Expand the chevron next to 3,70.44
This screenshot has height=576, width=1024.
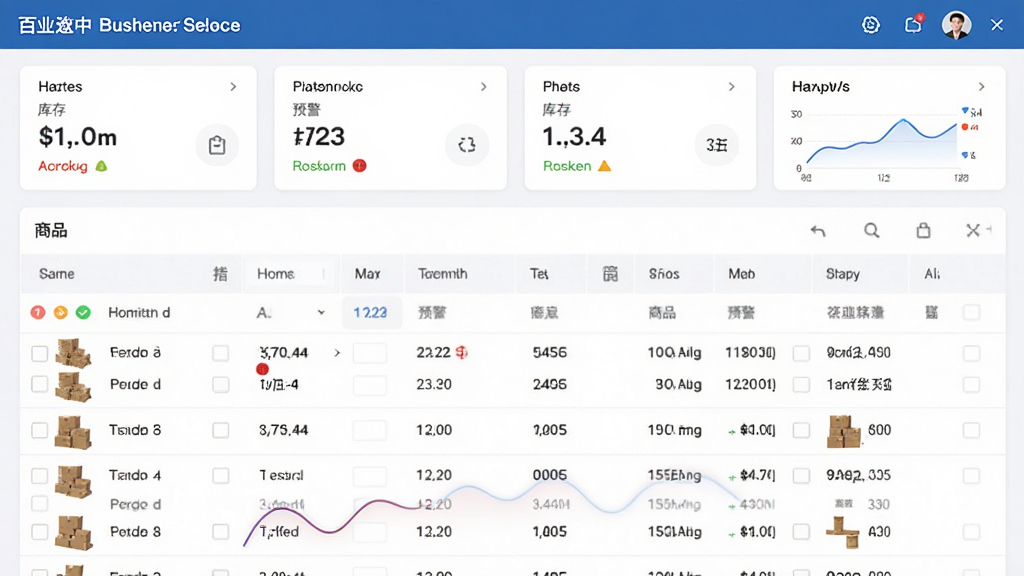pyautogui.click(x=337, y=353)
